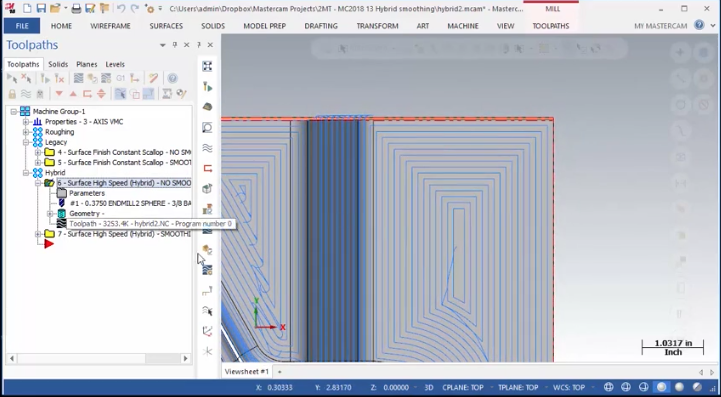Image resolution: width=721 pixels, height=397 pixels.
Task: Click the G1 post operations icon
Action: (120, 79)
